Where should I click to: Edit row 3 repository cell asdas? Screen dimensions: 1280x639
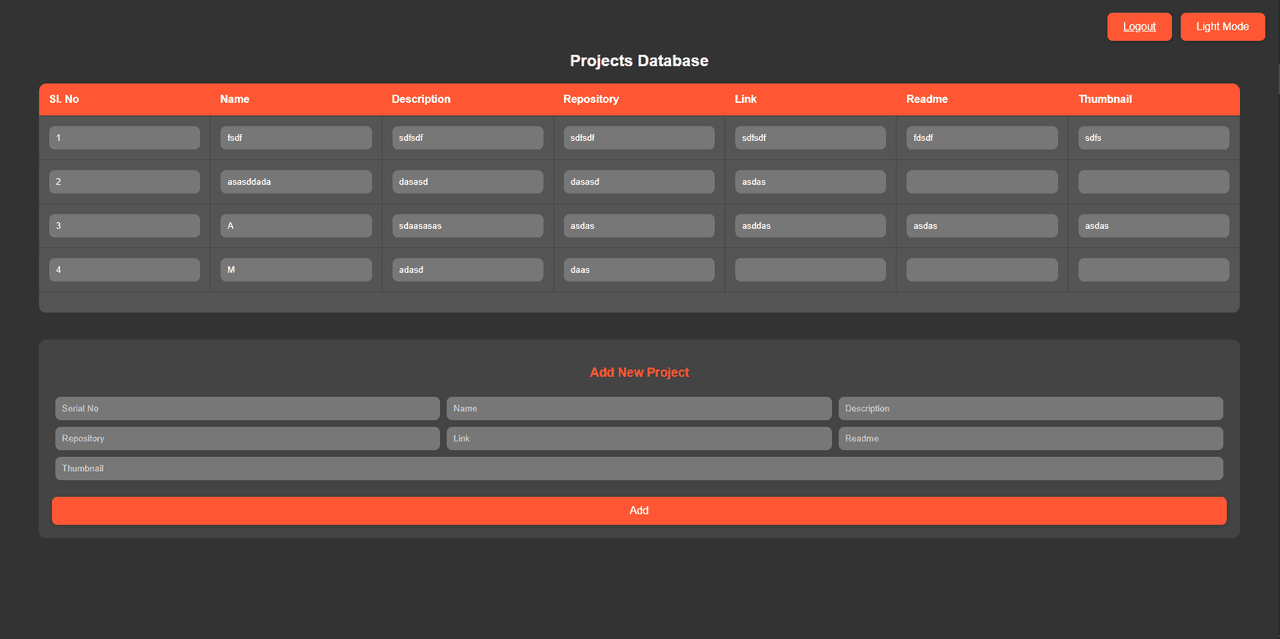[x=639, y=226]
